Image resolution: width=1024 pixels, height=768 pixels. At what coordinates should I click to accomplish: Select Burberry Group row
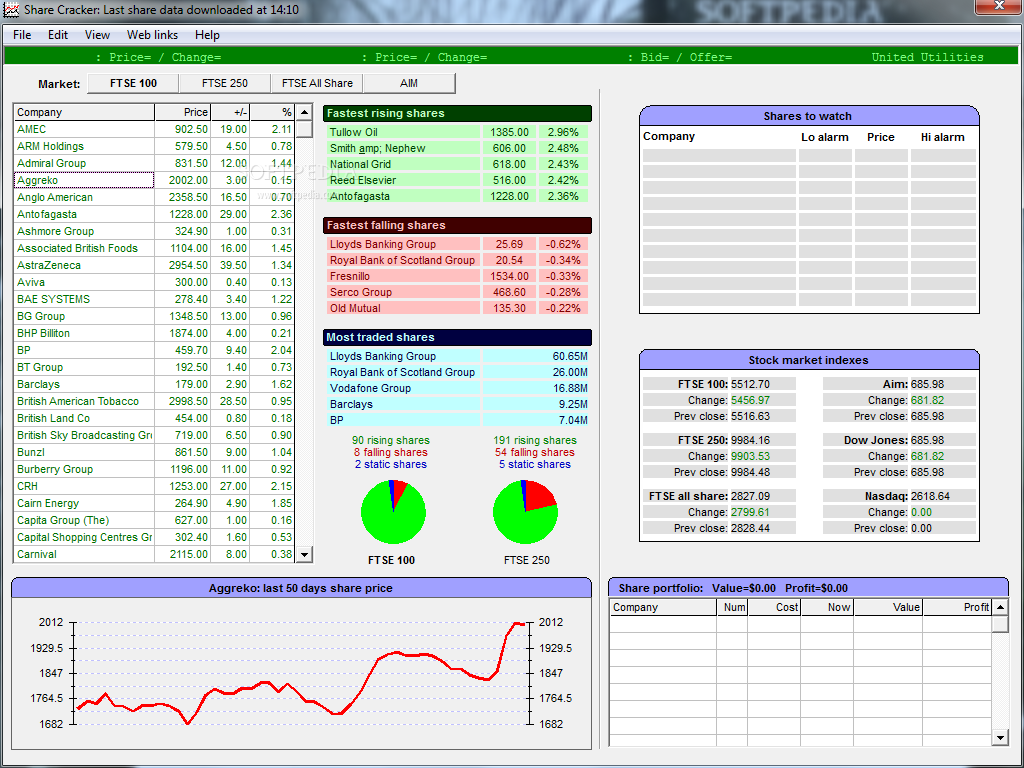(155, 469)
